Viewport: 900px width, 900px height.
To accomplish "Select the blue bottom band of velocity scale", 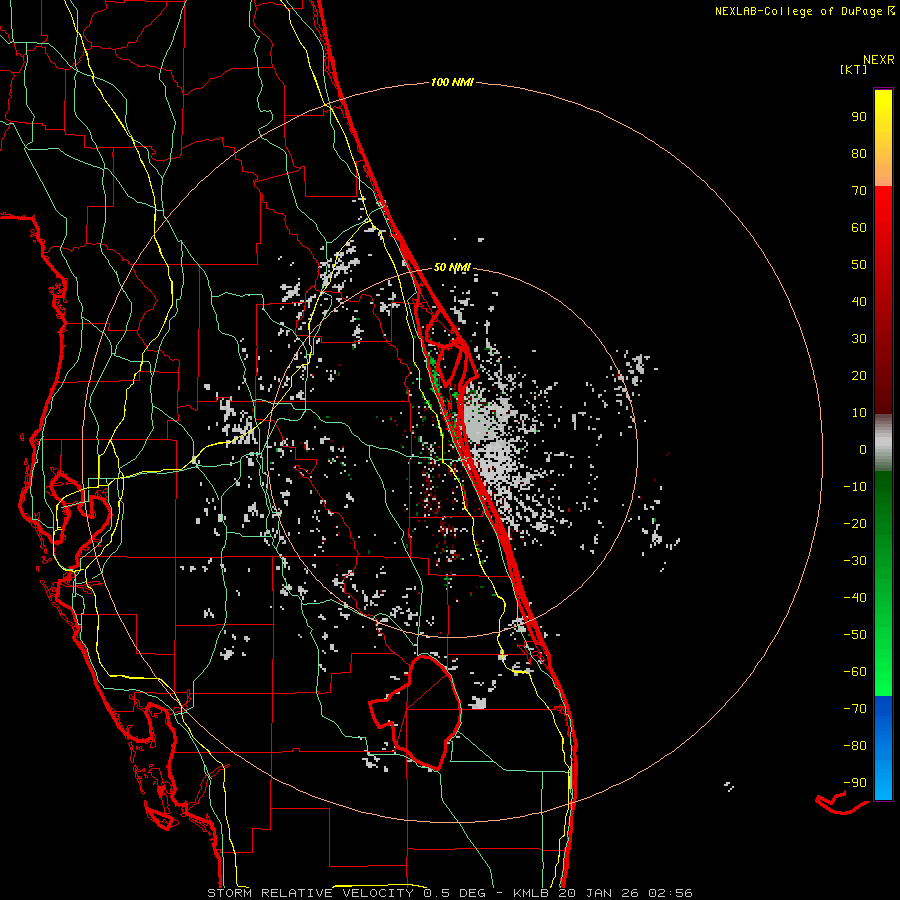I will [883, 748].
